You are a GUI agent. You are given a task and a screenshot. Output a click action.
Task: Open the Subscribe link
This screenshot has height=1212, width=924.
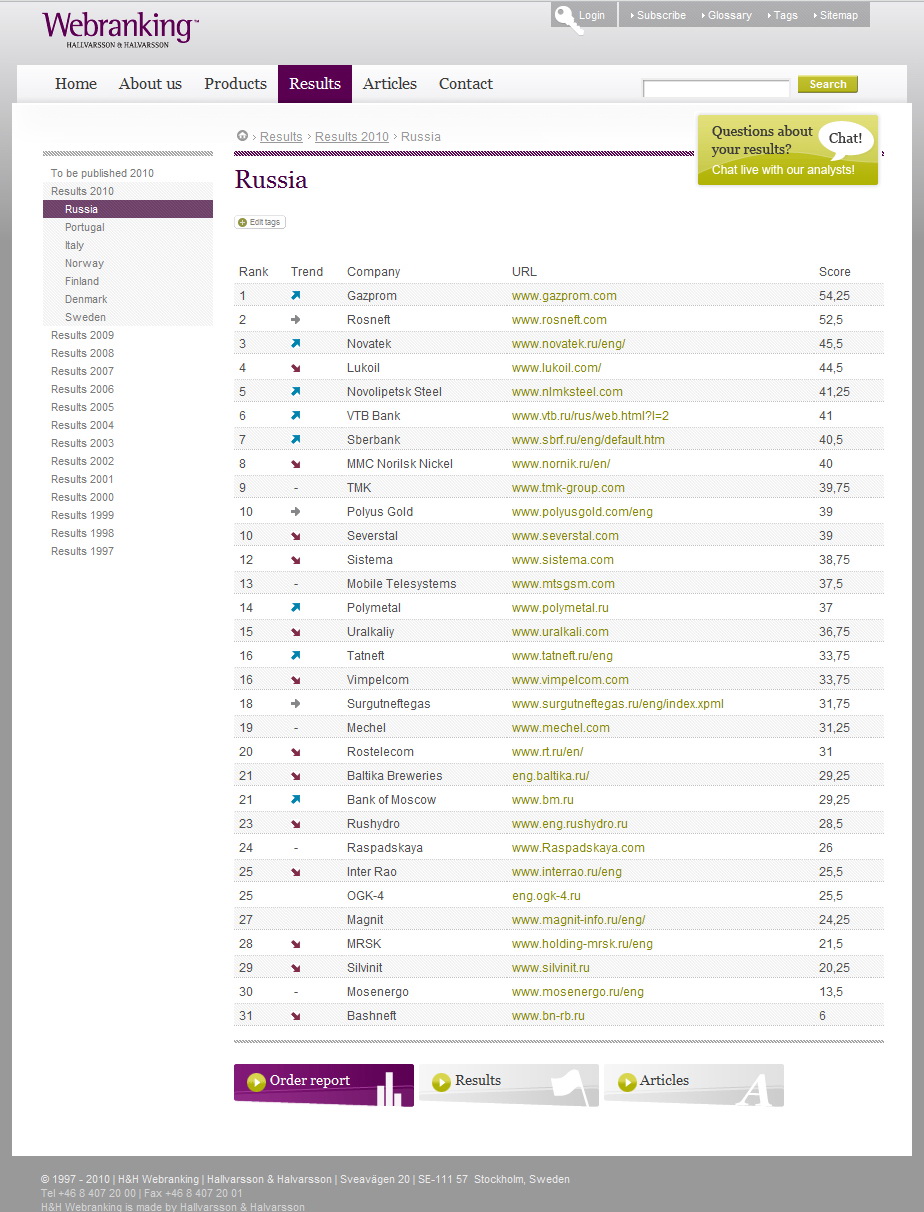click(661, 15)
